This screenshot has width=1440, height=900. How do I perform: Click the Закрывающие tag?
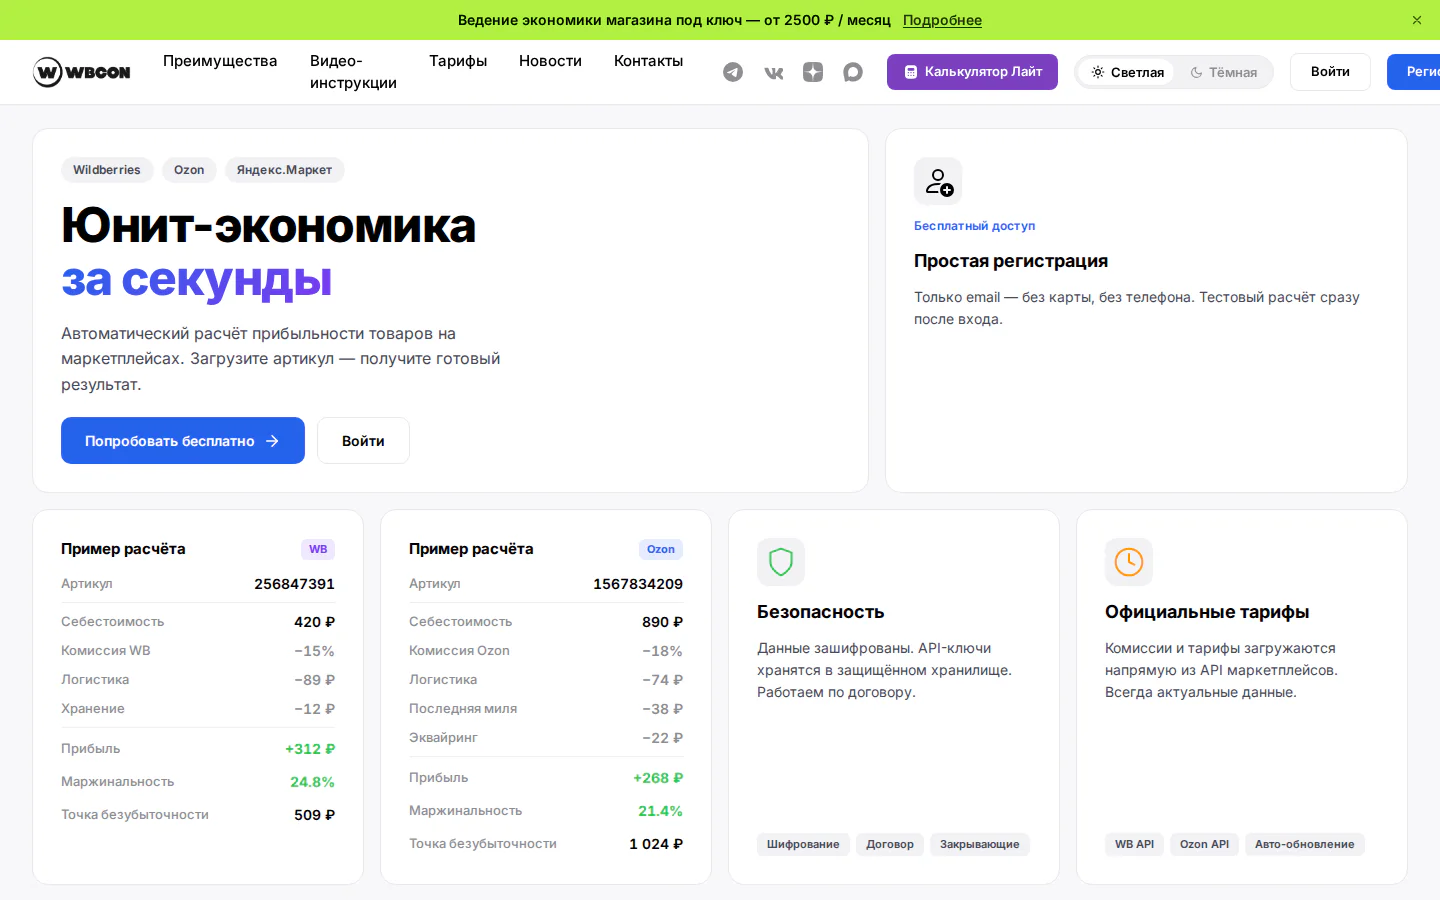pyautogui.click(x=979, y=844)
